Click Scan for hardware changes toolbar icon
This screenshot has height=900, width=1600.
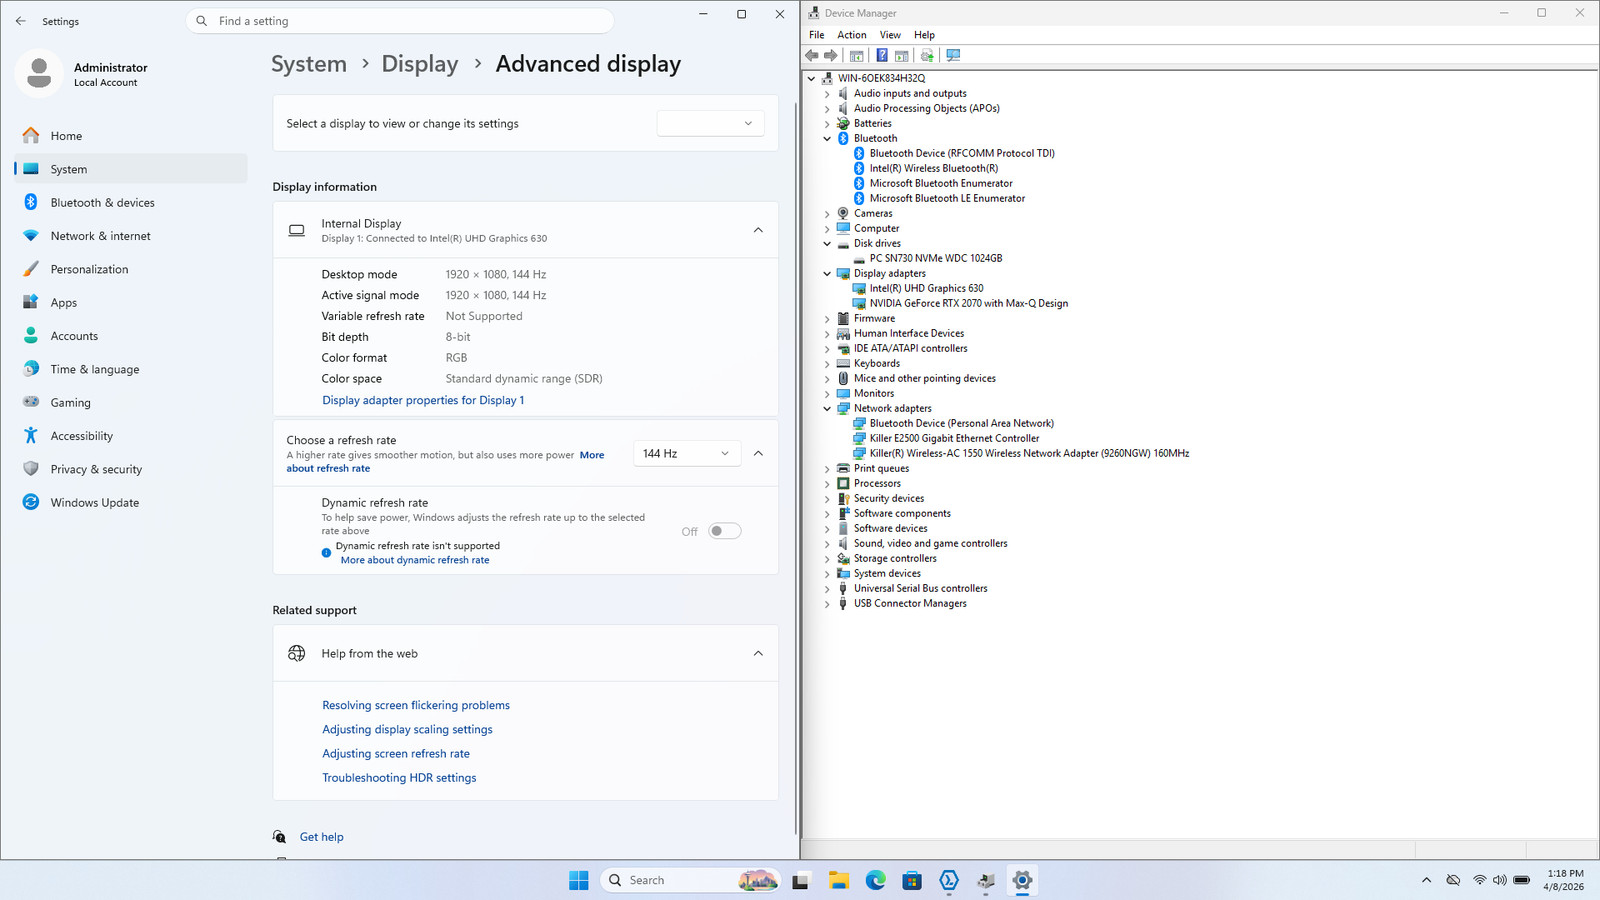click(x=953, y=56)
